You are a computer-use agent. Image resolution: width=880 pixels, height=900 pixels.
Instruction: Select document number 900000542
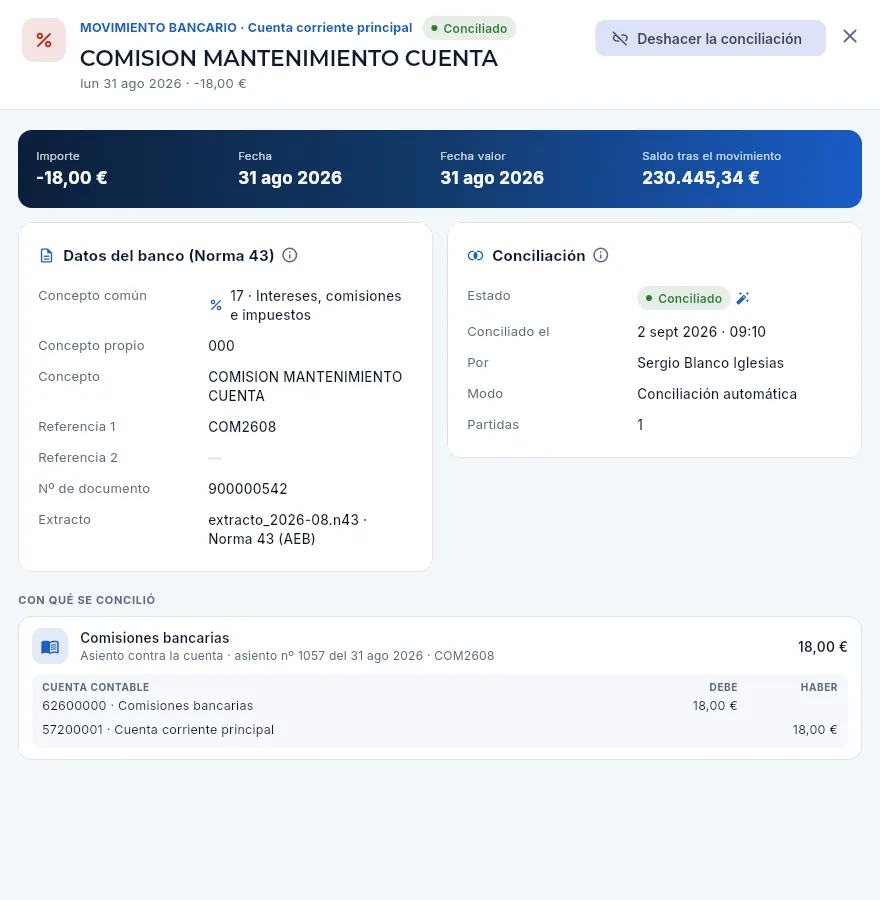click(x=248, y=488)
